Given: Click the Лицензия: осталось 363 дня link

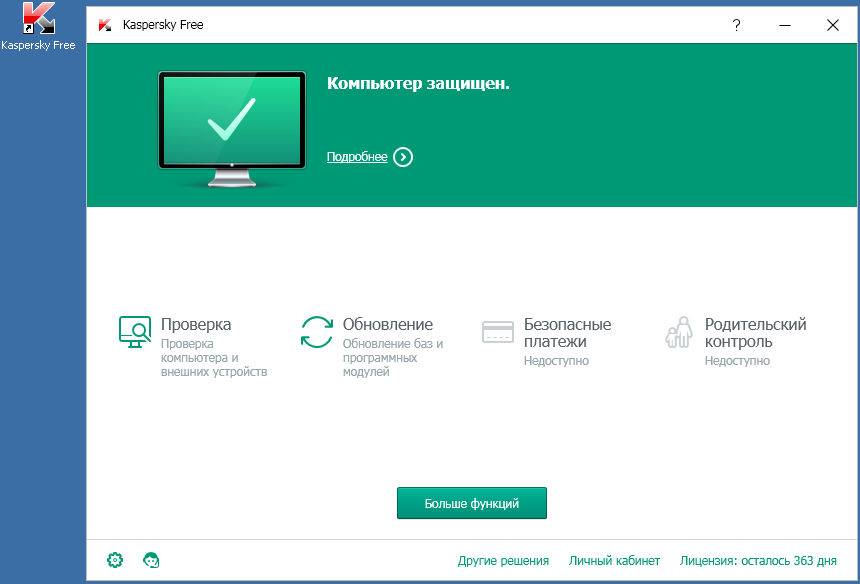Looking at the screenshot, I should pyautogui.click(x=758, y=560).
